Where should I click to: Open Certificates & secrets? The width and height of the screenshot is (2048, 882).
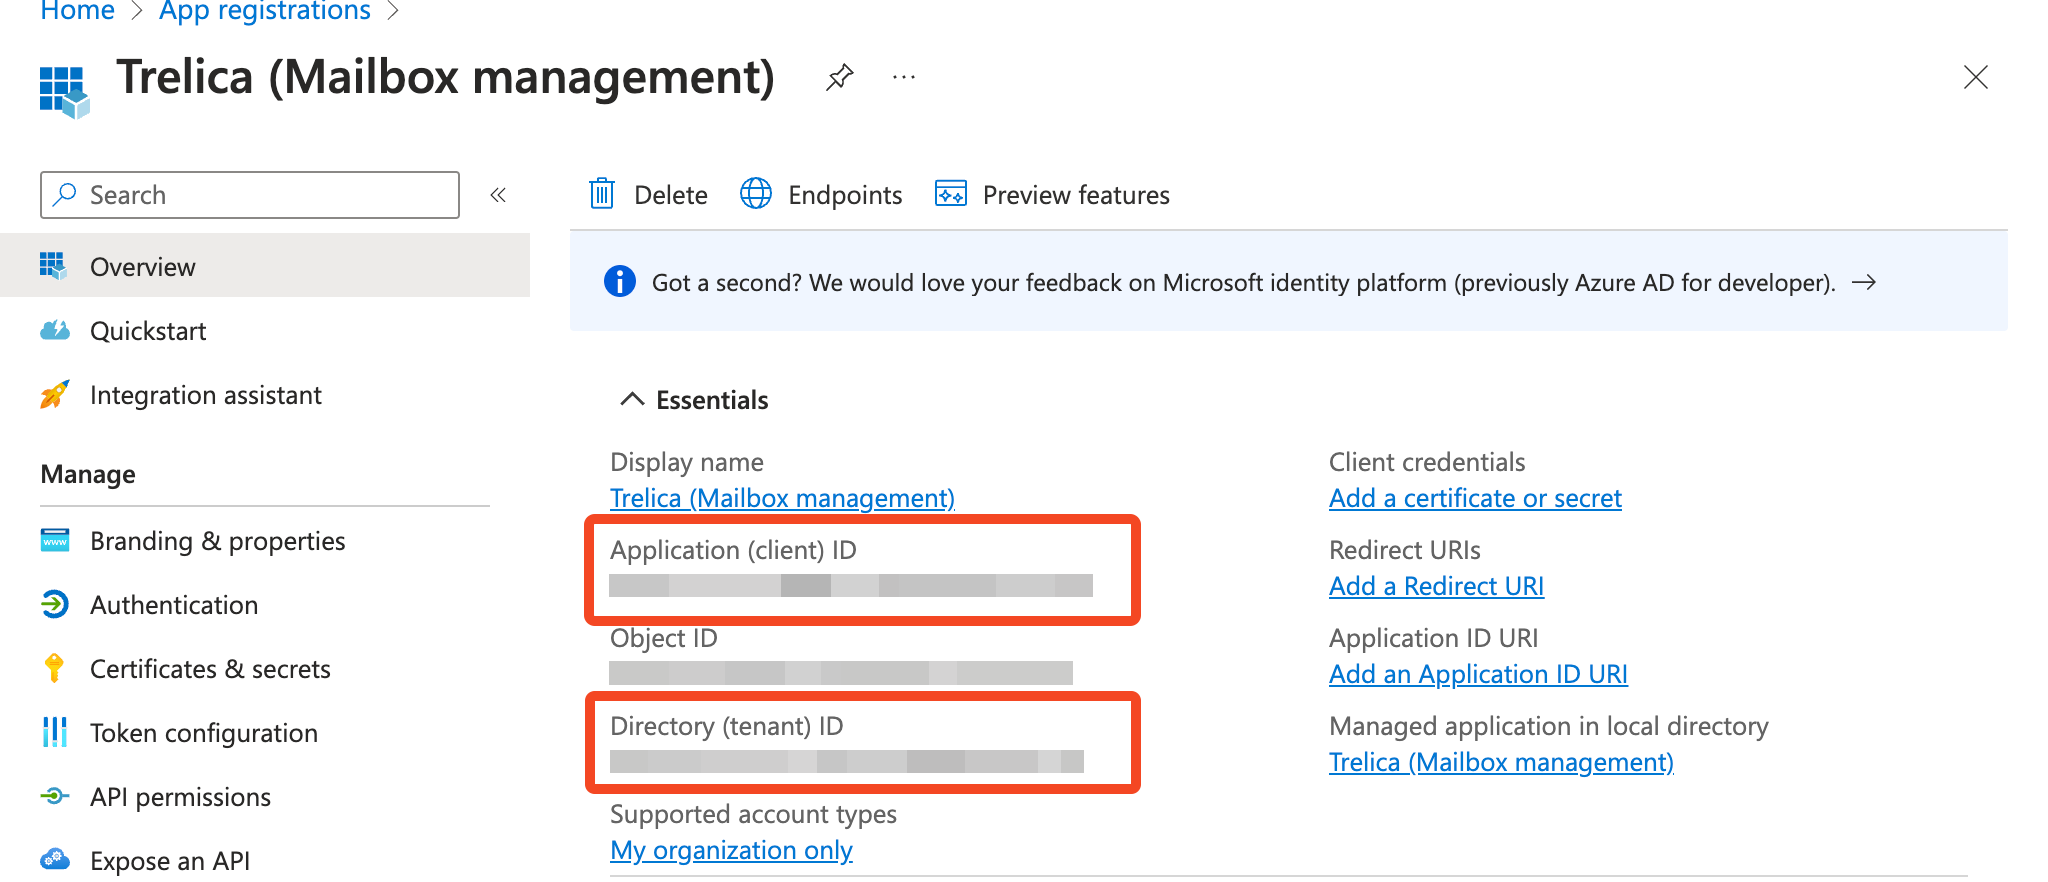[x=210, y=669]
